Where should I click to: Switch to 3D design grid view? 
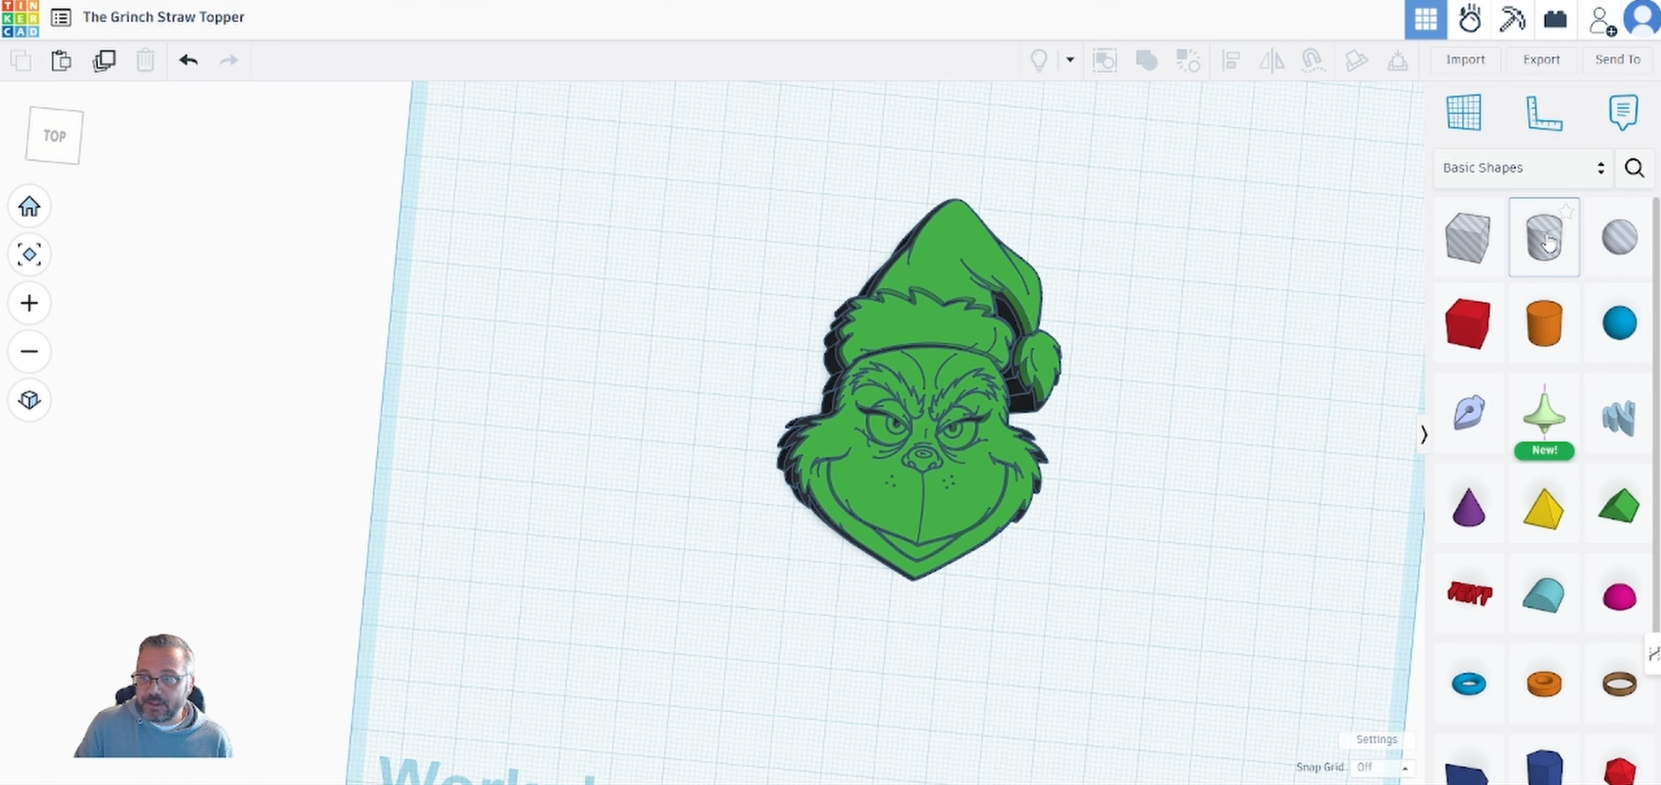(1425, 19)
